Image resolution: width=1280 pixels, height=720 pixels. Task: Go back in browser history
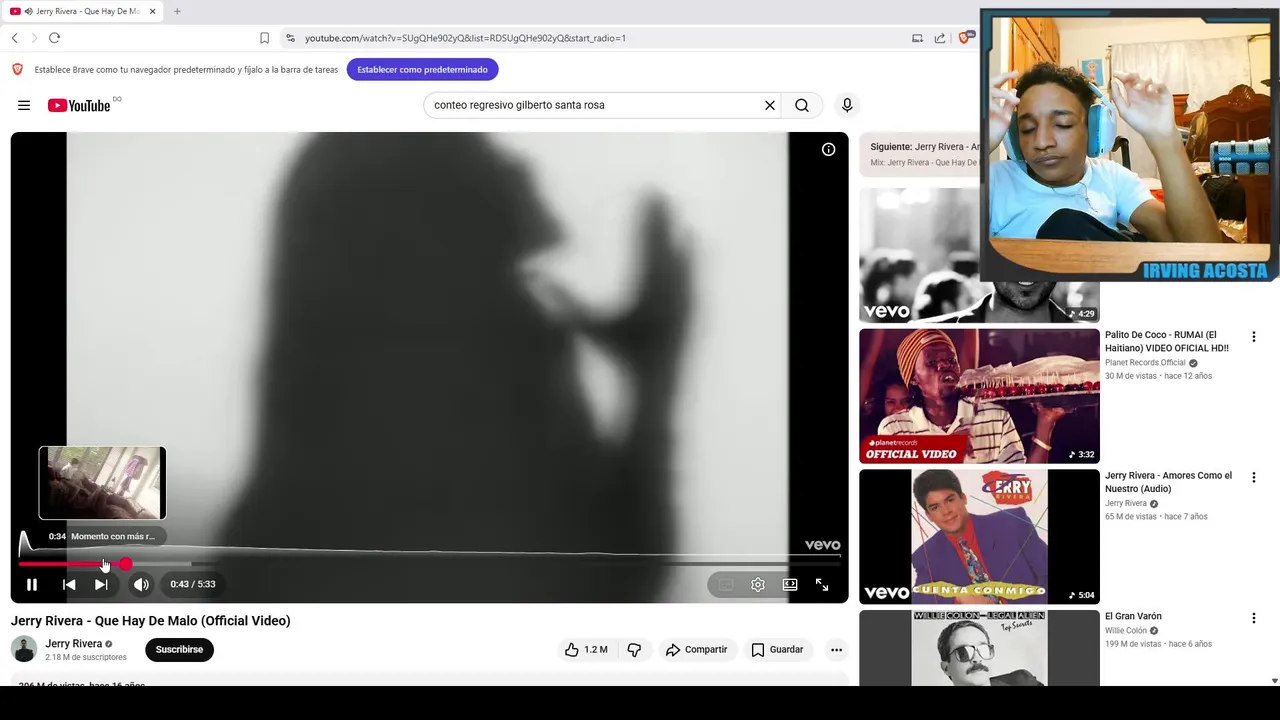click(15, 38)
